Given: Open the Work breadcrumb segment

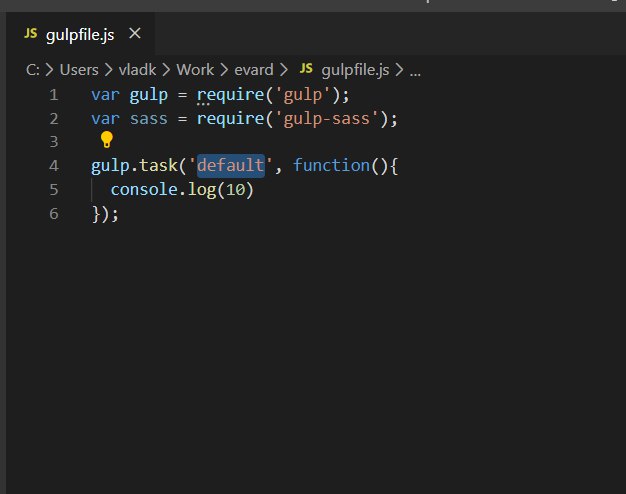Looking at the screenshot, I should click(195, 70).
